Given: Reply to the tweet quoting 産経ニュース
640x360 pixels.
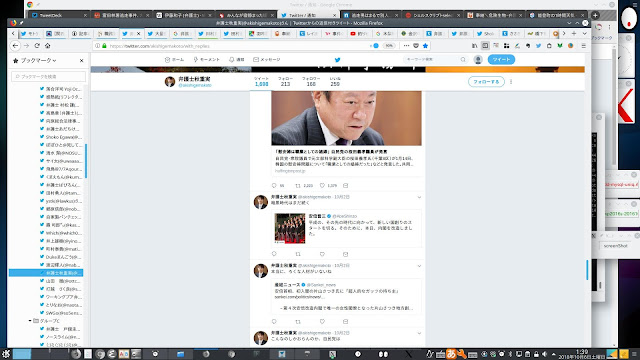Looking at the screenshot, I should (274, 322).
